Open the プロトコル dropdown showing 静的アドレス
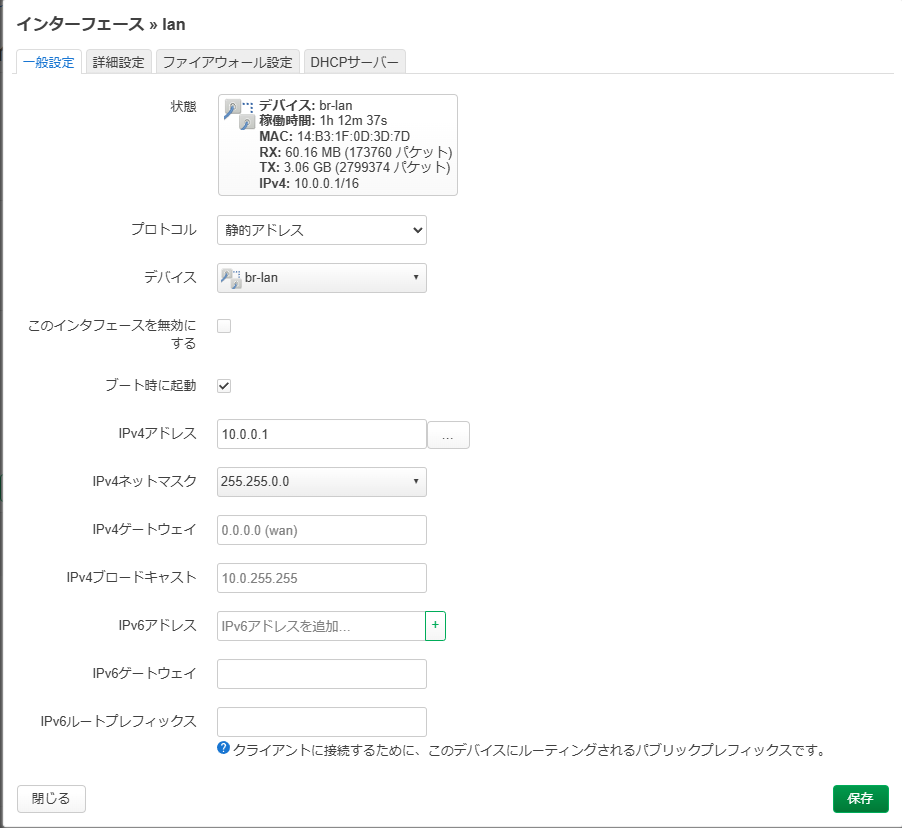902x828 pixels. click(322, 230)
